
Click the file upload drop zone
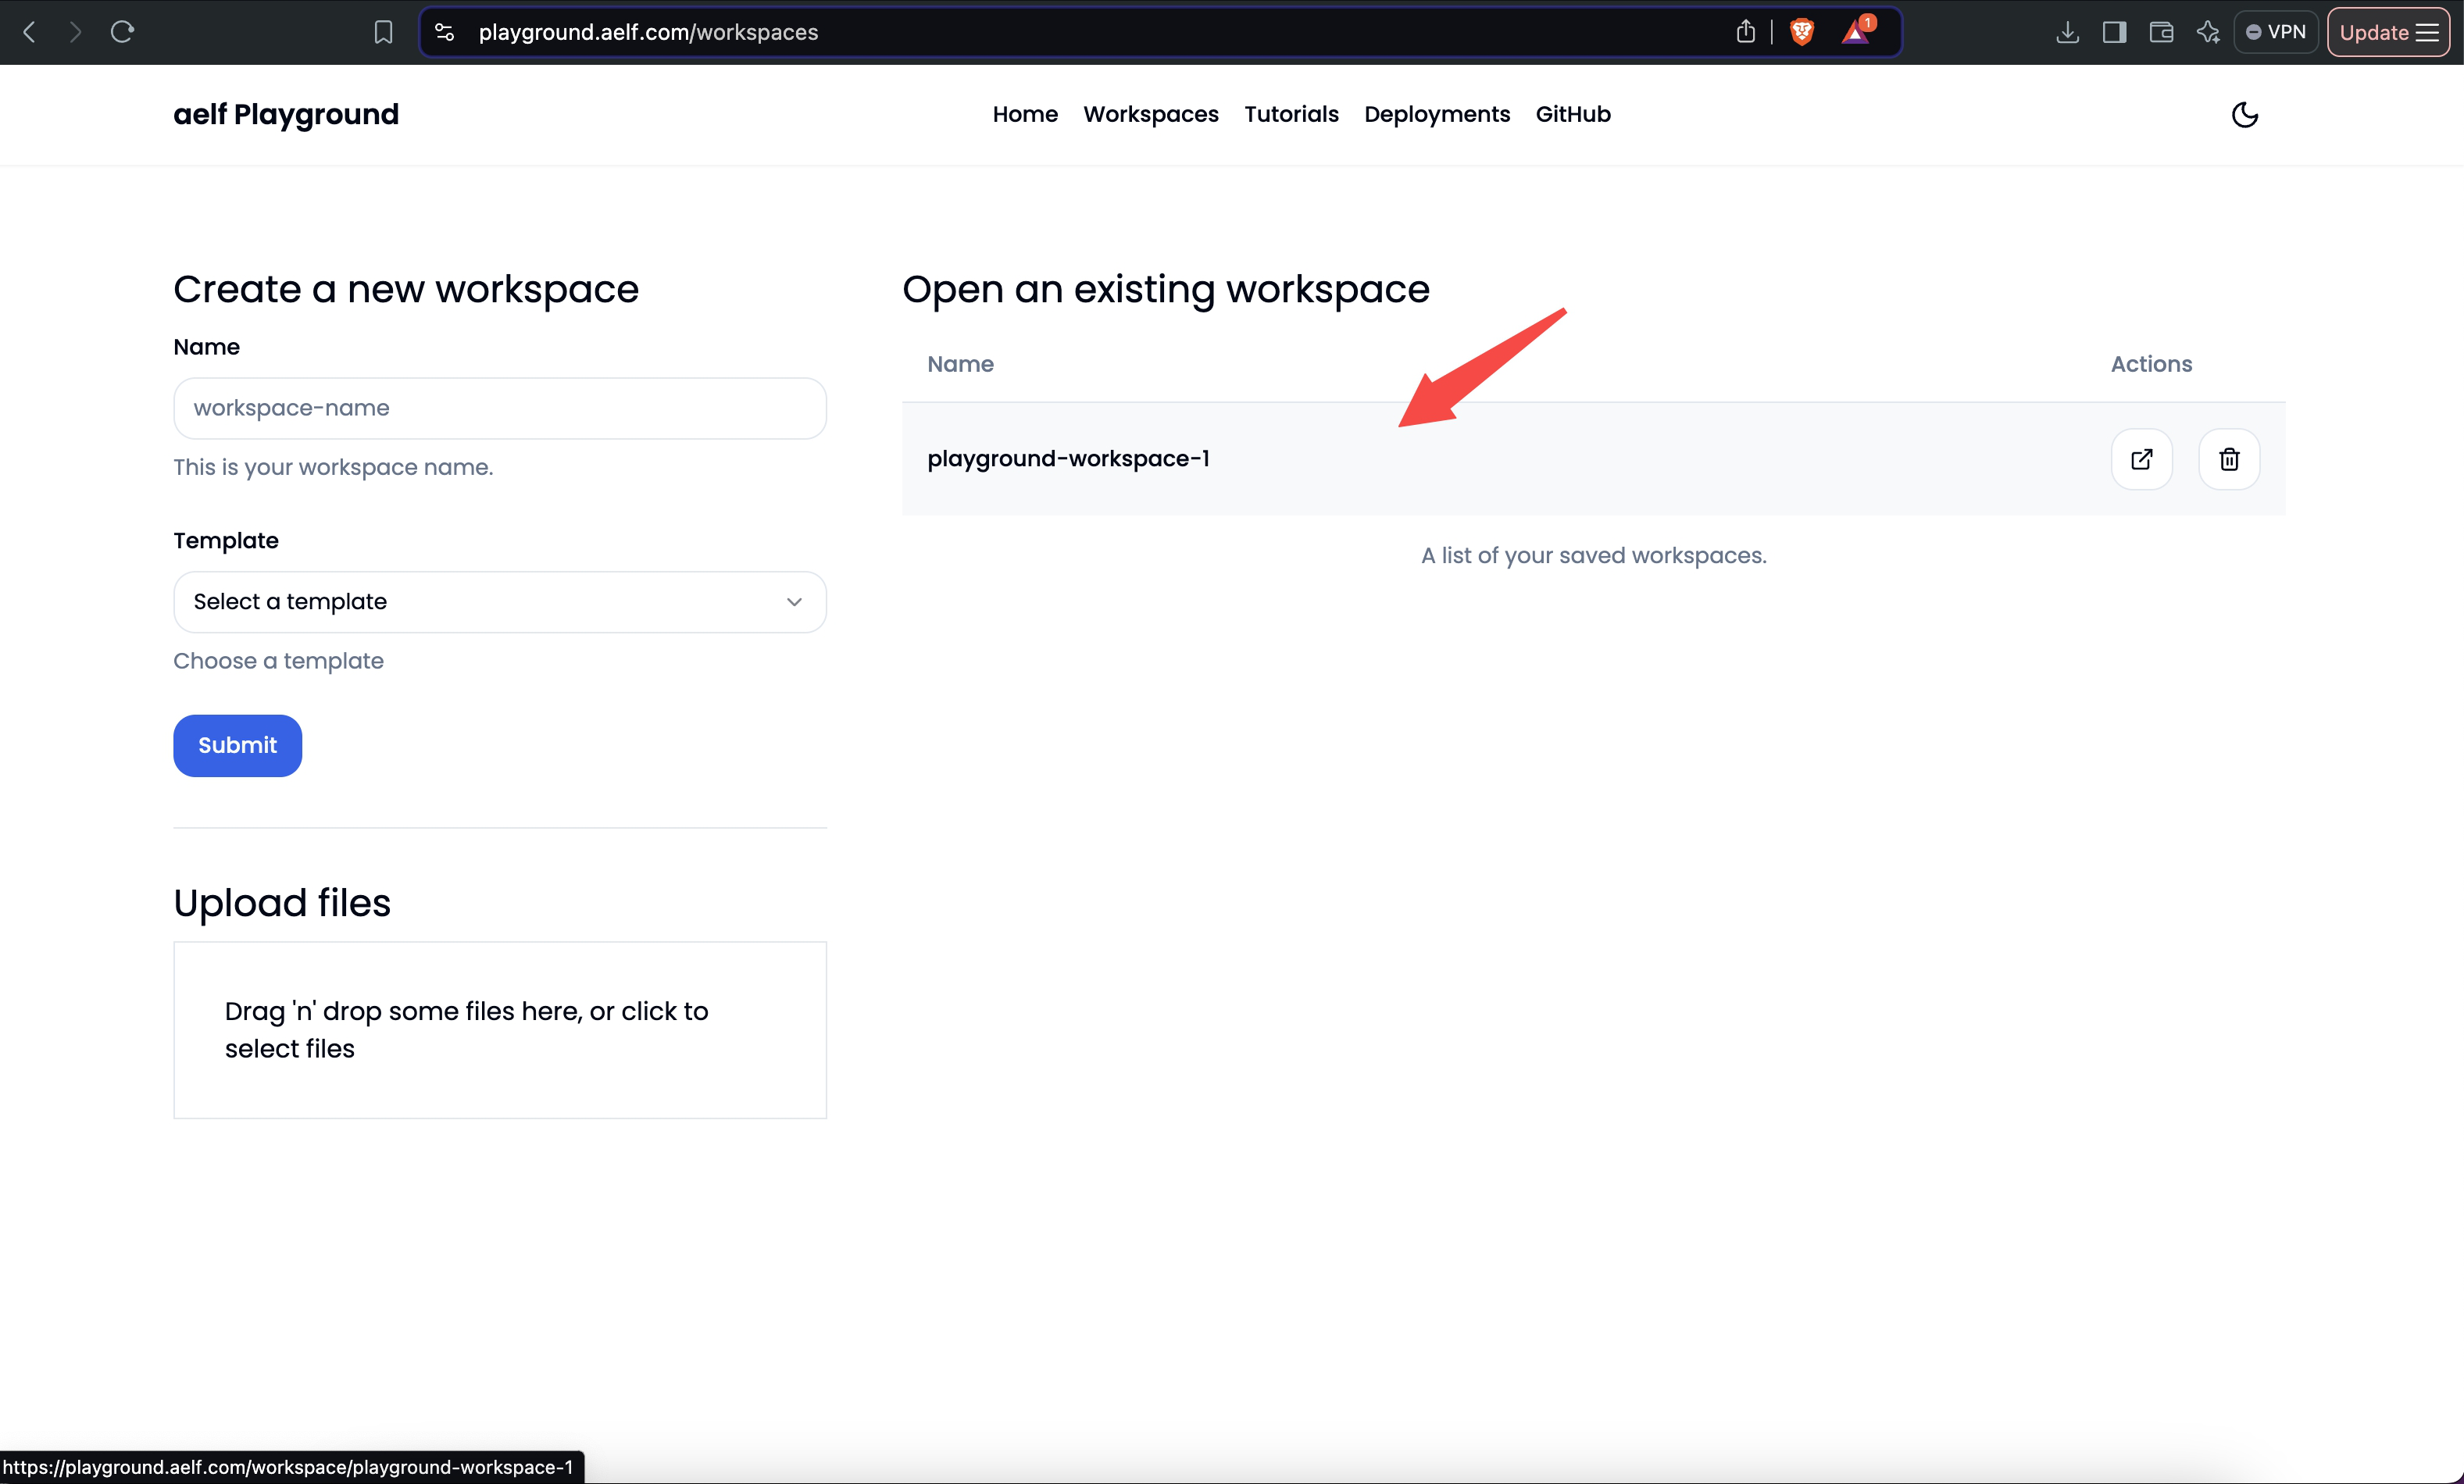500,1030
